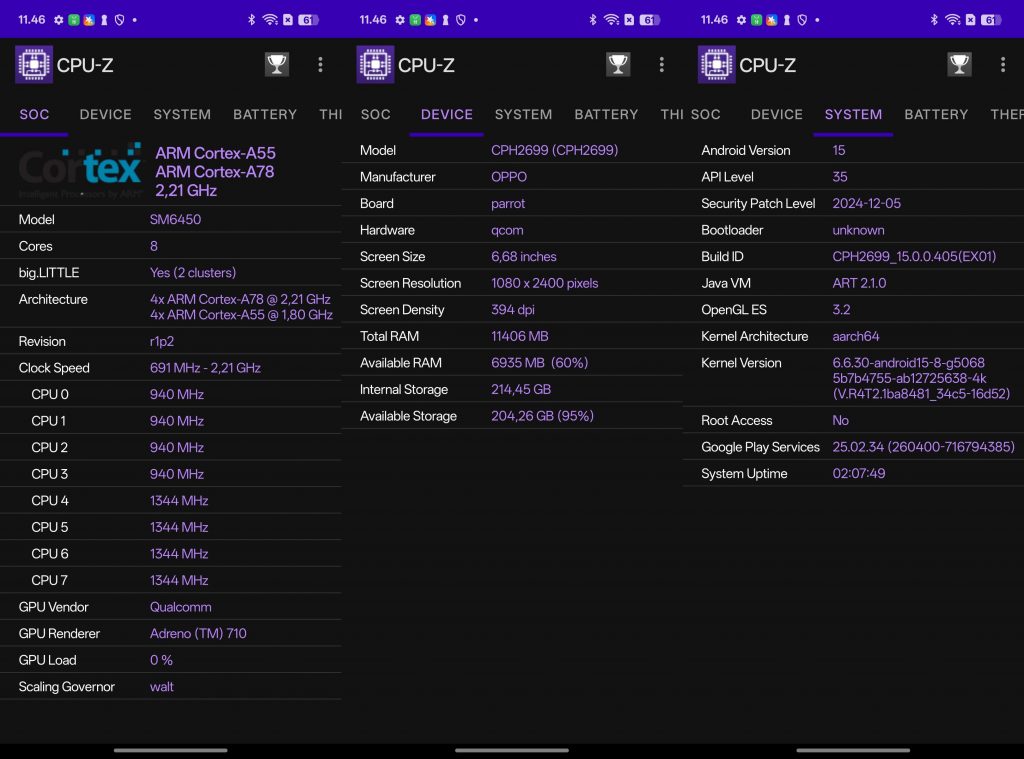
Task: Select SOC tab in left panel
Action: pyautogui.click(x=34, y=114)
